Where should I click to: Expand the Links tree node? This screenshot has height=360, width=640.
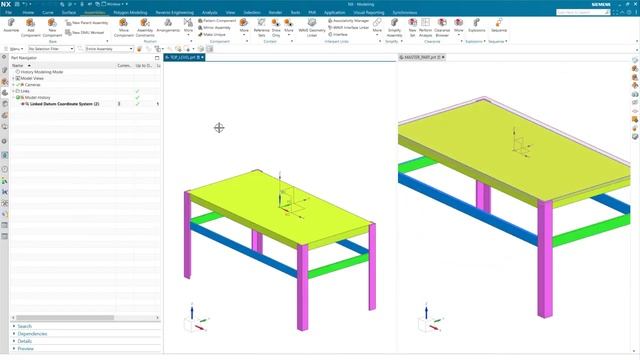(13, 91)
